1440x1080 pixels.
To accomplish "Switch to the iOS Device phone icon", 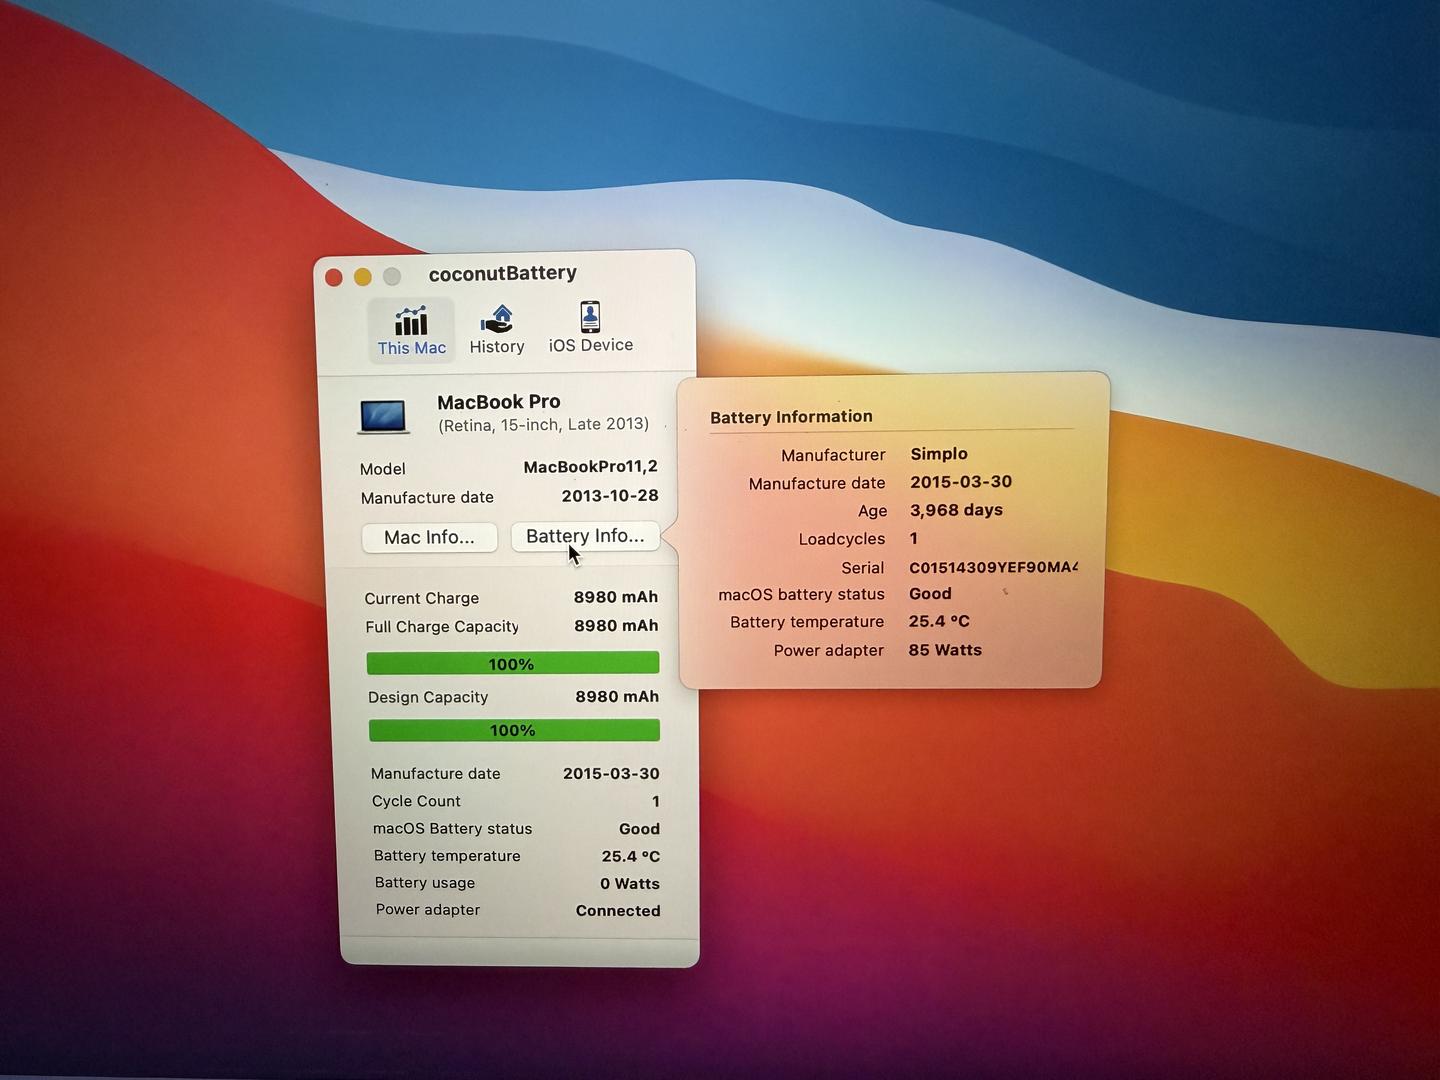I will [x=590, y=318].
